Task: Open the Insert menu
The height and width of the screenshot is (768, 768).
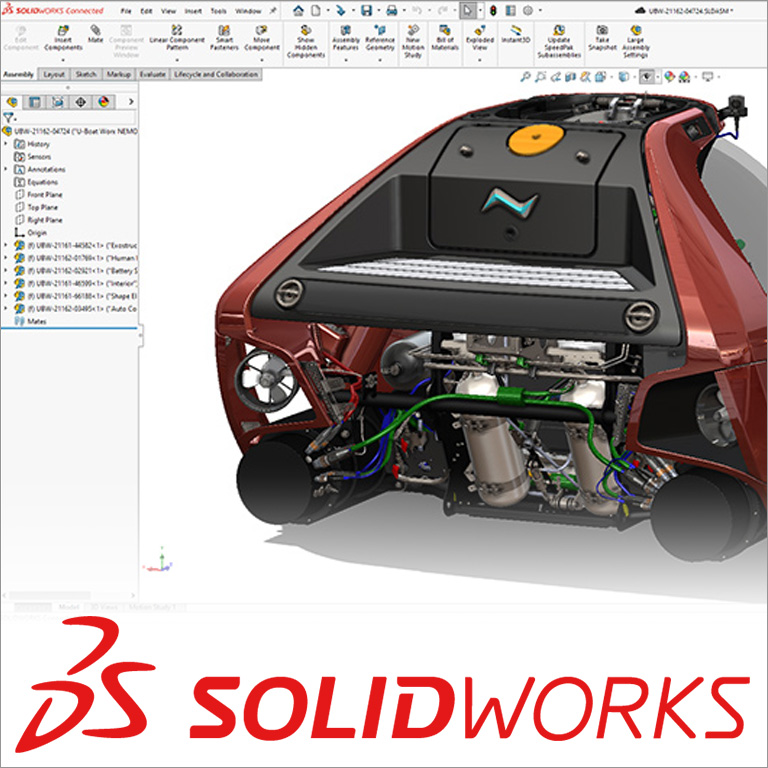Action: click(192, 11)
